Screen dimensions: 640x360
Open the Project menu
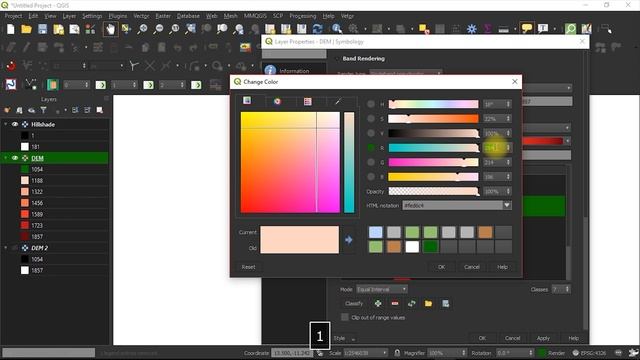pyautogui.click(x=13, y=16)
